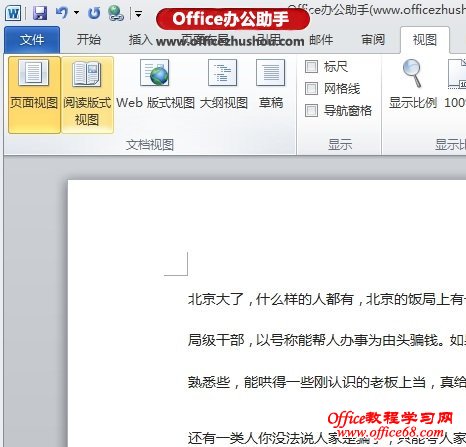
Task: Click the document line starting with 局级干部
Action: pos(327,340)
